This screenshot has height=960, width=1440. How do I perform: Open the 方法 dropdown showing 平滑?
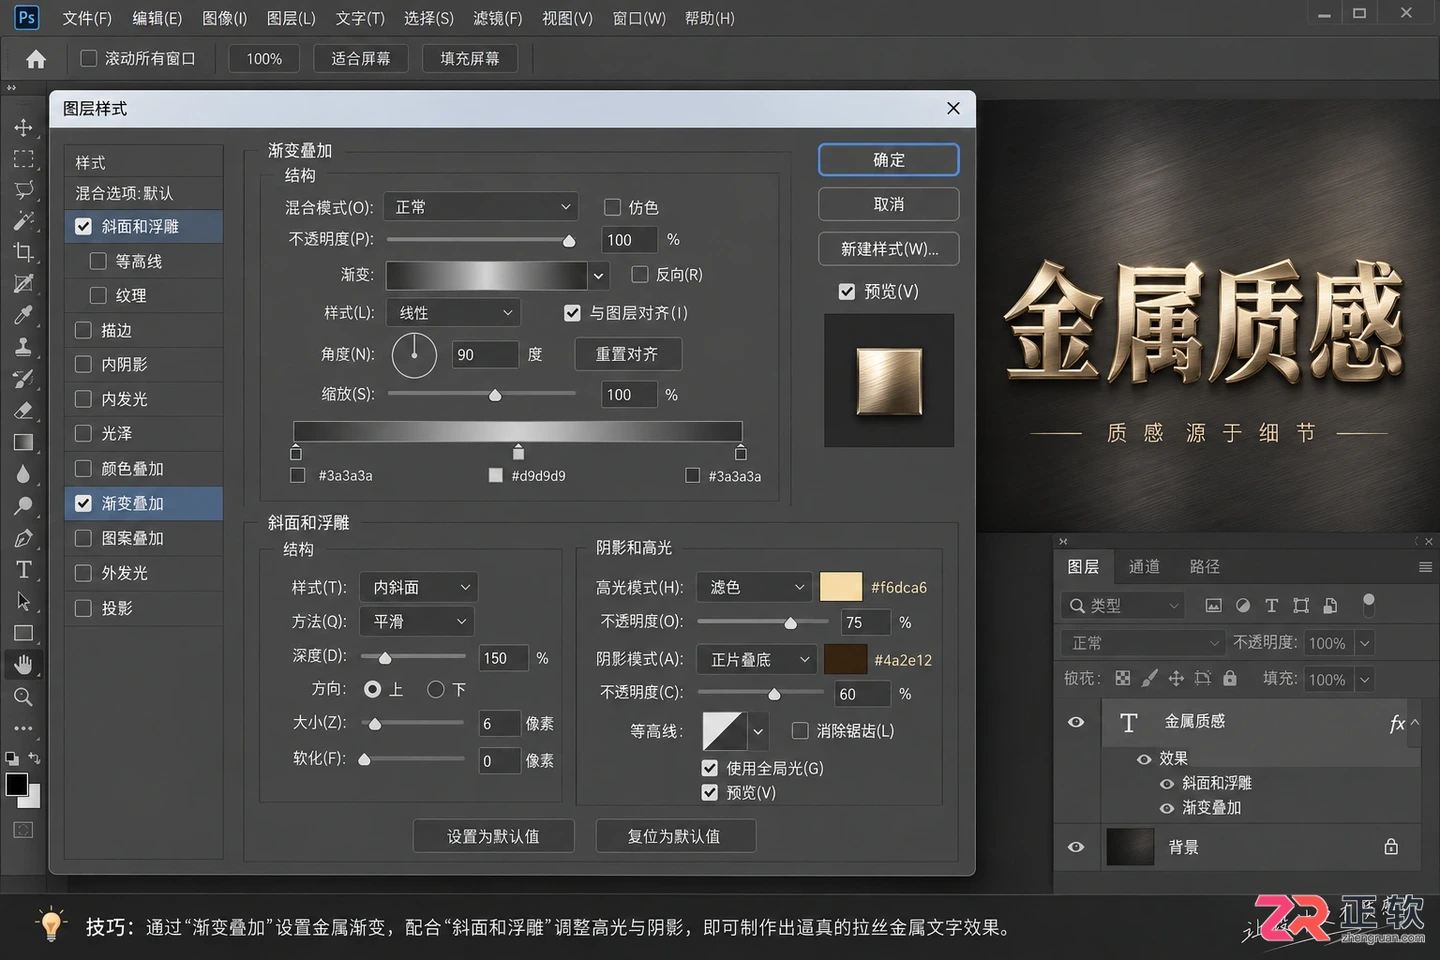417,621
